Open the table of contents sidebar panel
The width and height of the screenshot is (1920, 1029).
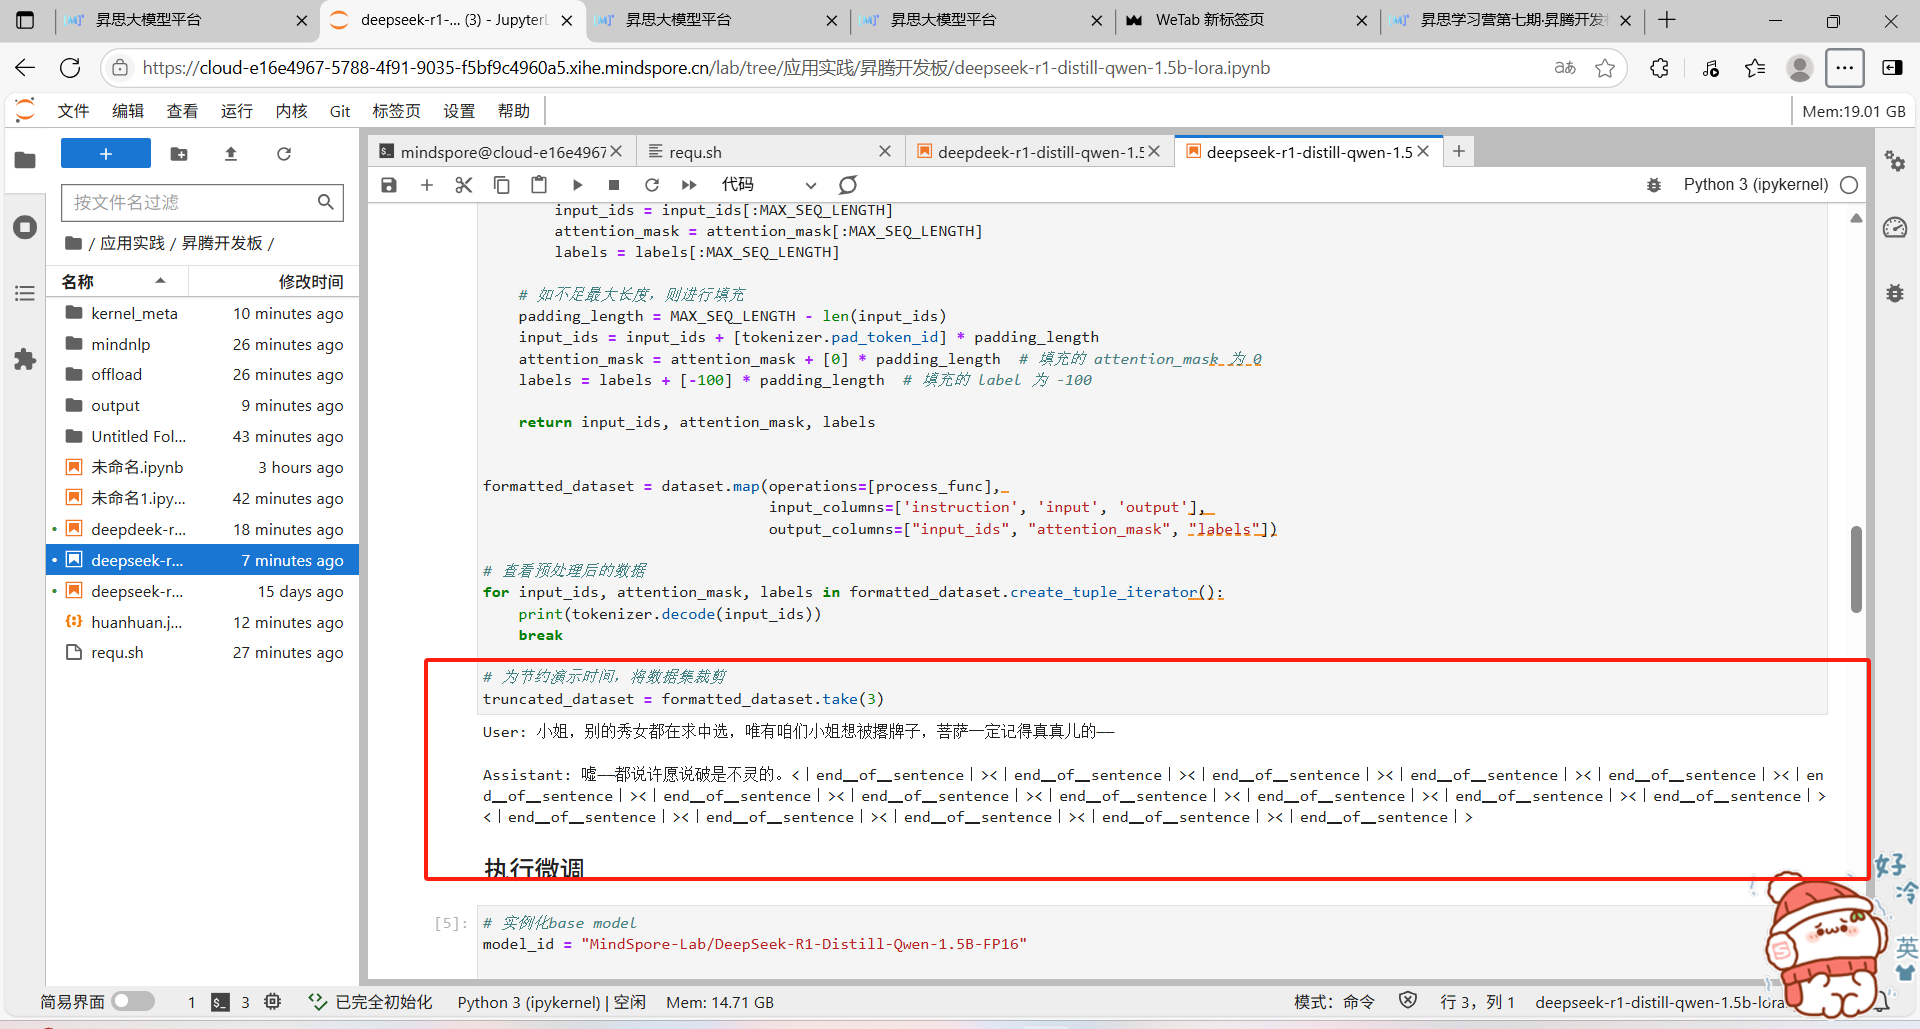(x=25, y=293)
